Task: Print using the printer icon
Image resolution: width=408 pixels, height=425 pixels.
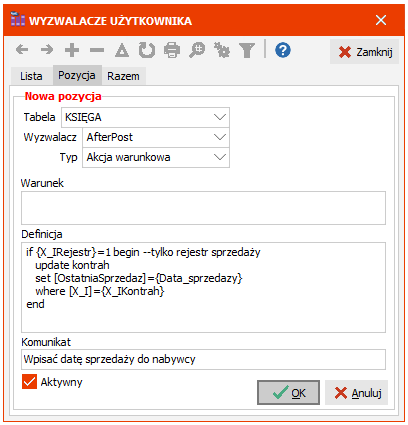Action: point(172,50)
